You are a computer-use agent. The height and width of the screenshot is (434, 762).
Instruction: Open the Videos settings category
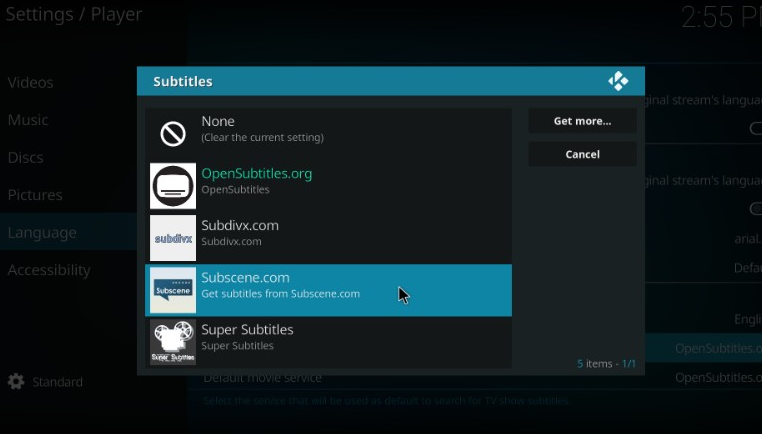click(31, 82)
